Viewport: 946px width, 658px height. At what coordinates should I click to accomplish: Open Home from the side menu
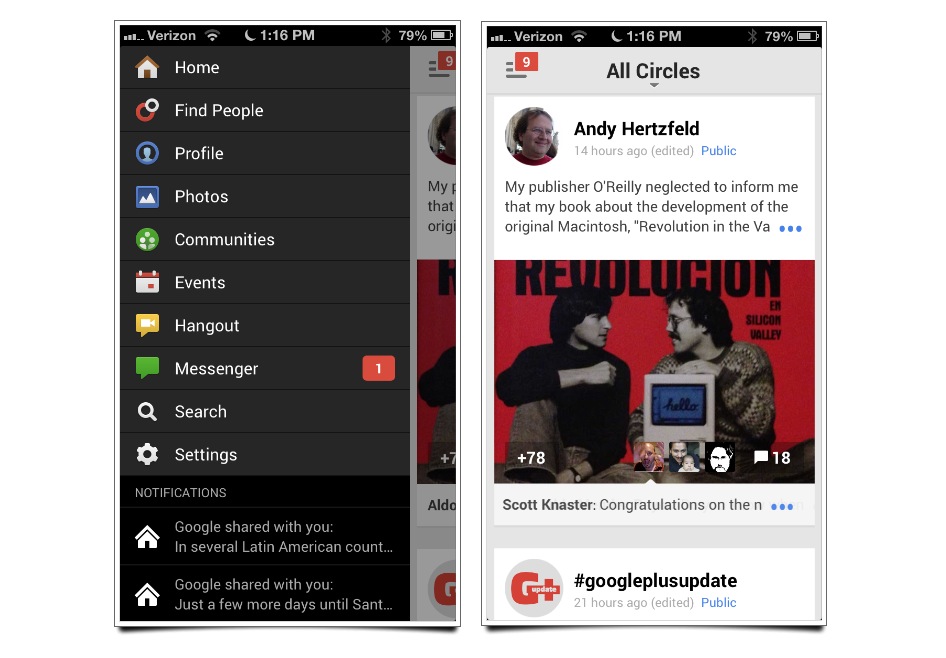(x=265, y=68)
